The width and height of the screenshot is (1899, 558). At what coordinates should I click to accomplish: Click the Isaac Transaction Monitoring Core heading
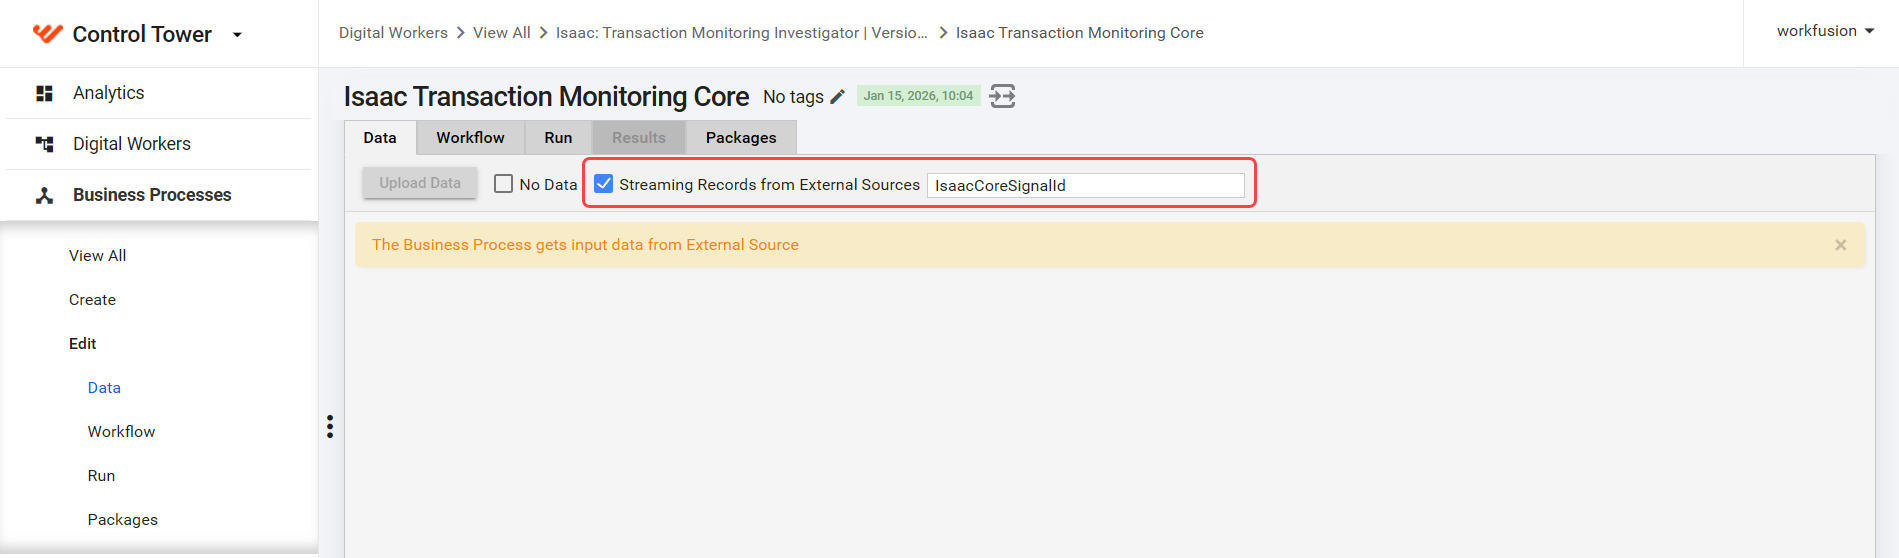pos(546,96)
